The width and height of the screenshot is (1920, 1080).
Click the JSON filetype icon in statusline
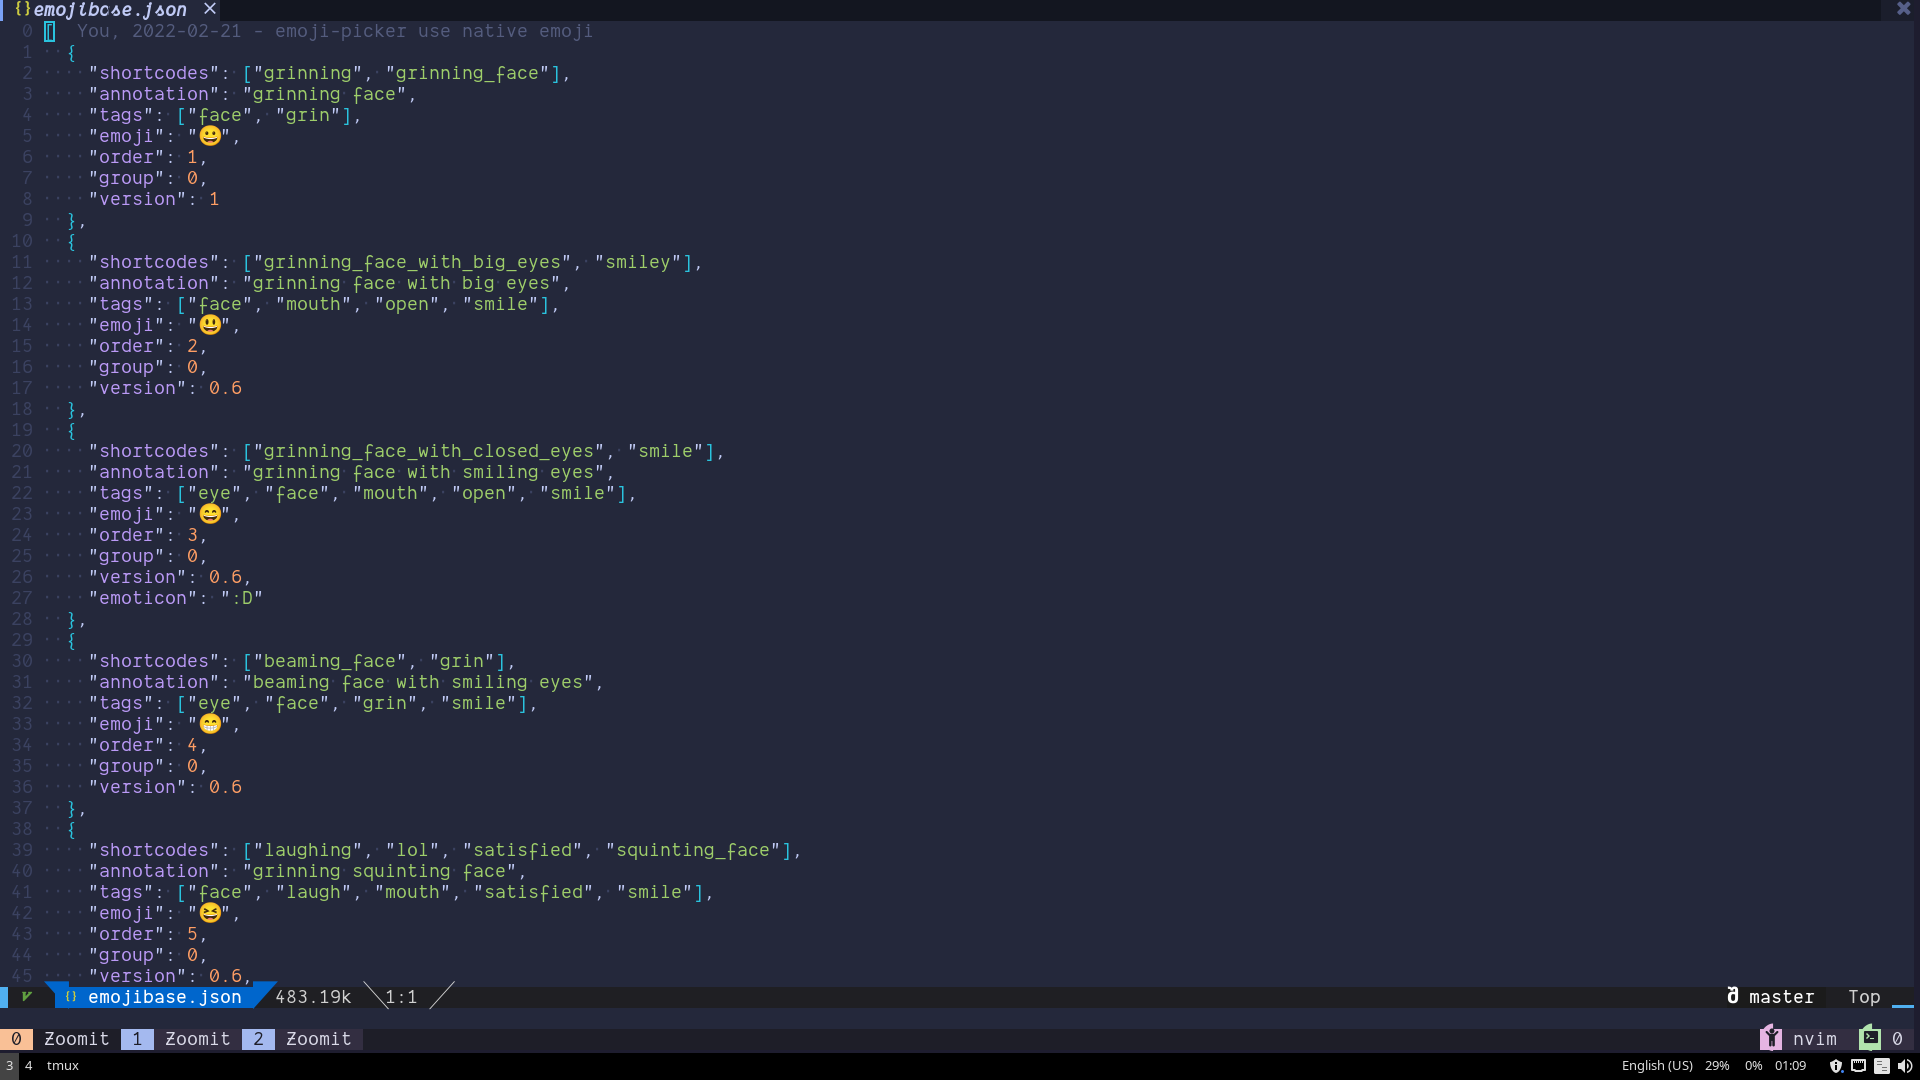click(x=71, y=997)
